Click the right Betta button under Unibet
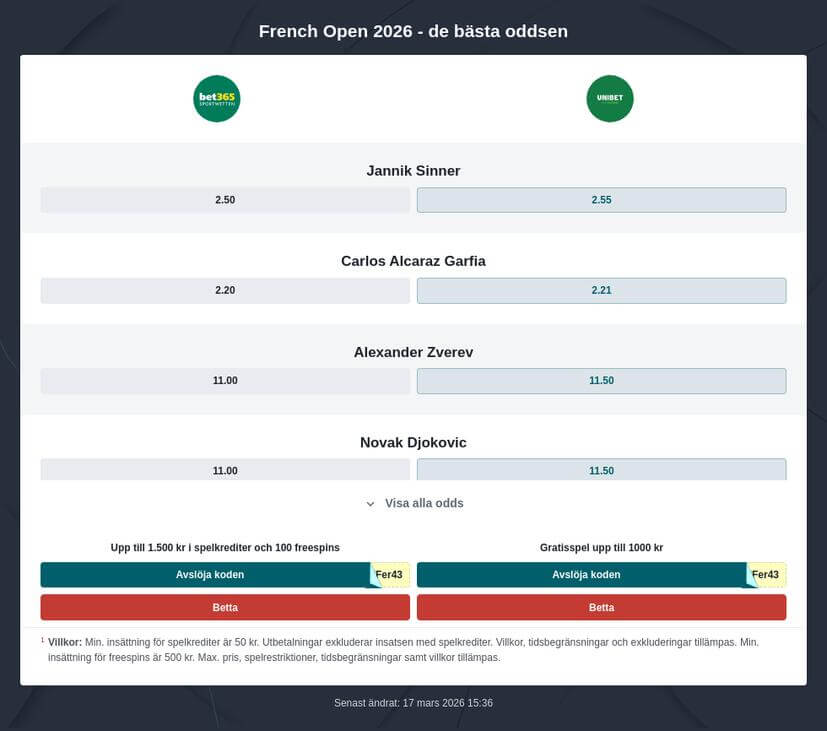Viewport: 827px width, 731px height. click(x=601, y=607)
